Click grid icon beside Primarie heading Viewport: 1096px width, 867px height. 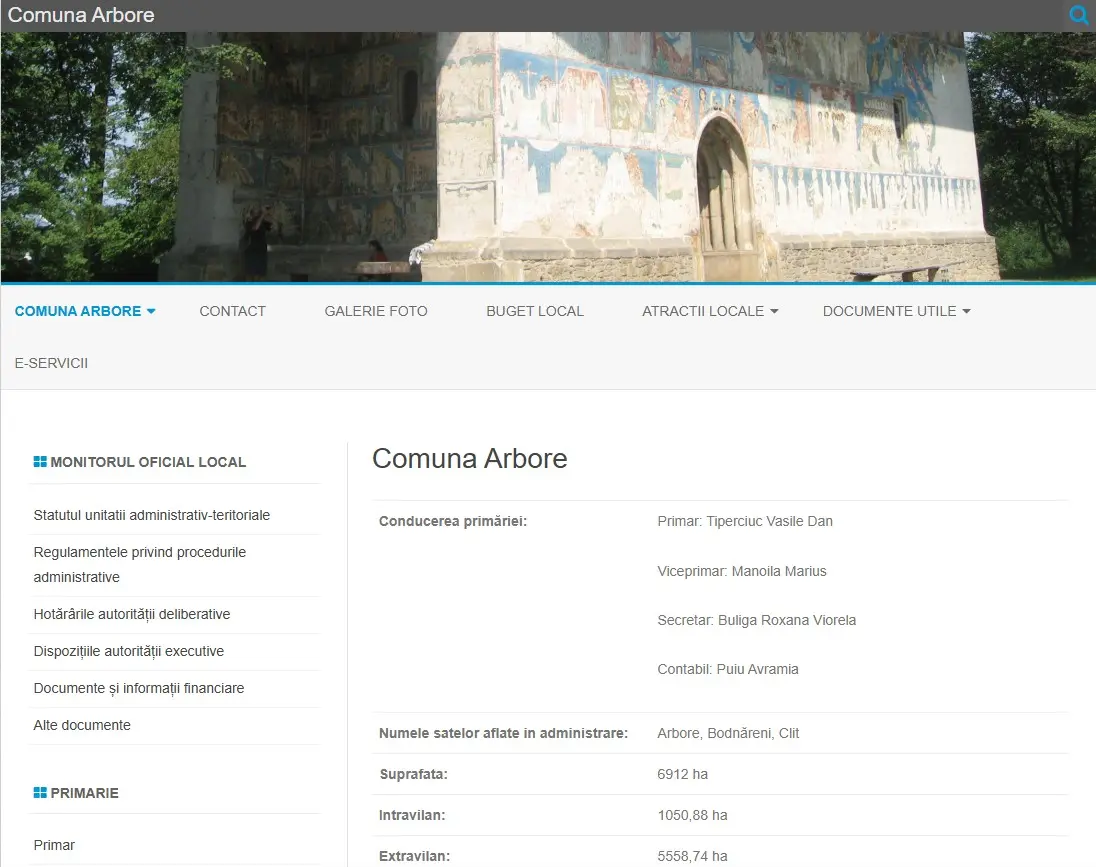pos(40,793)
